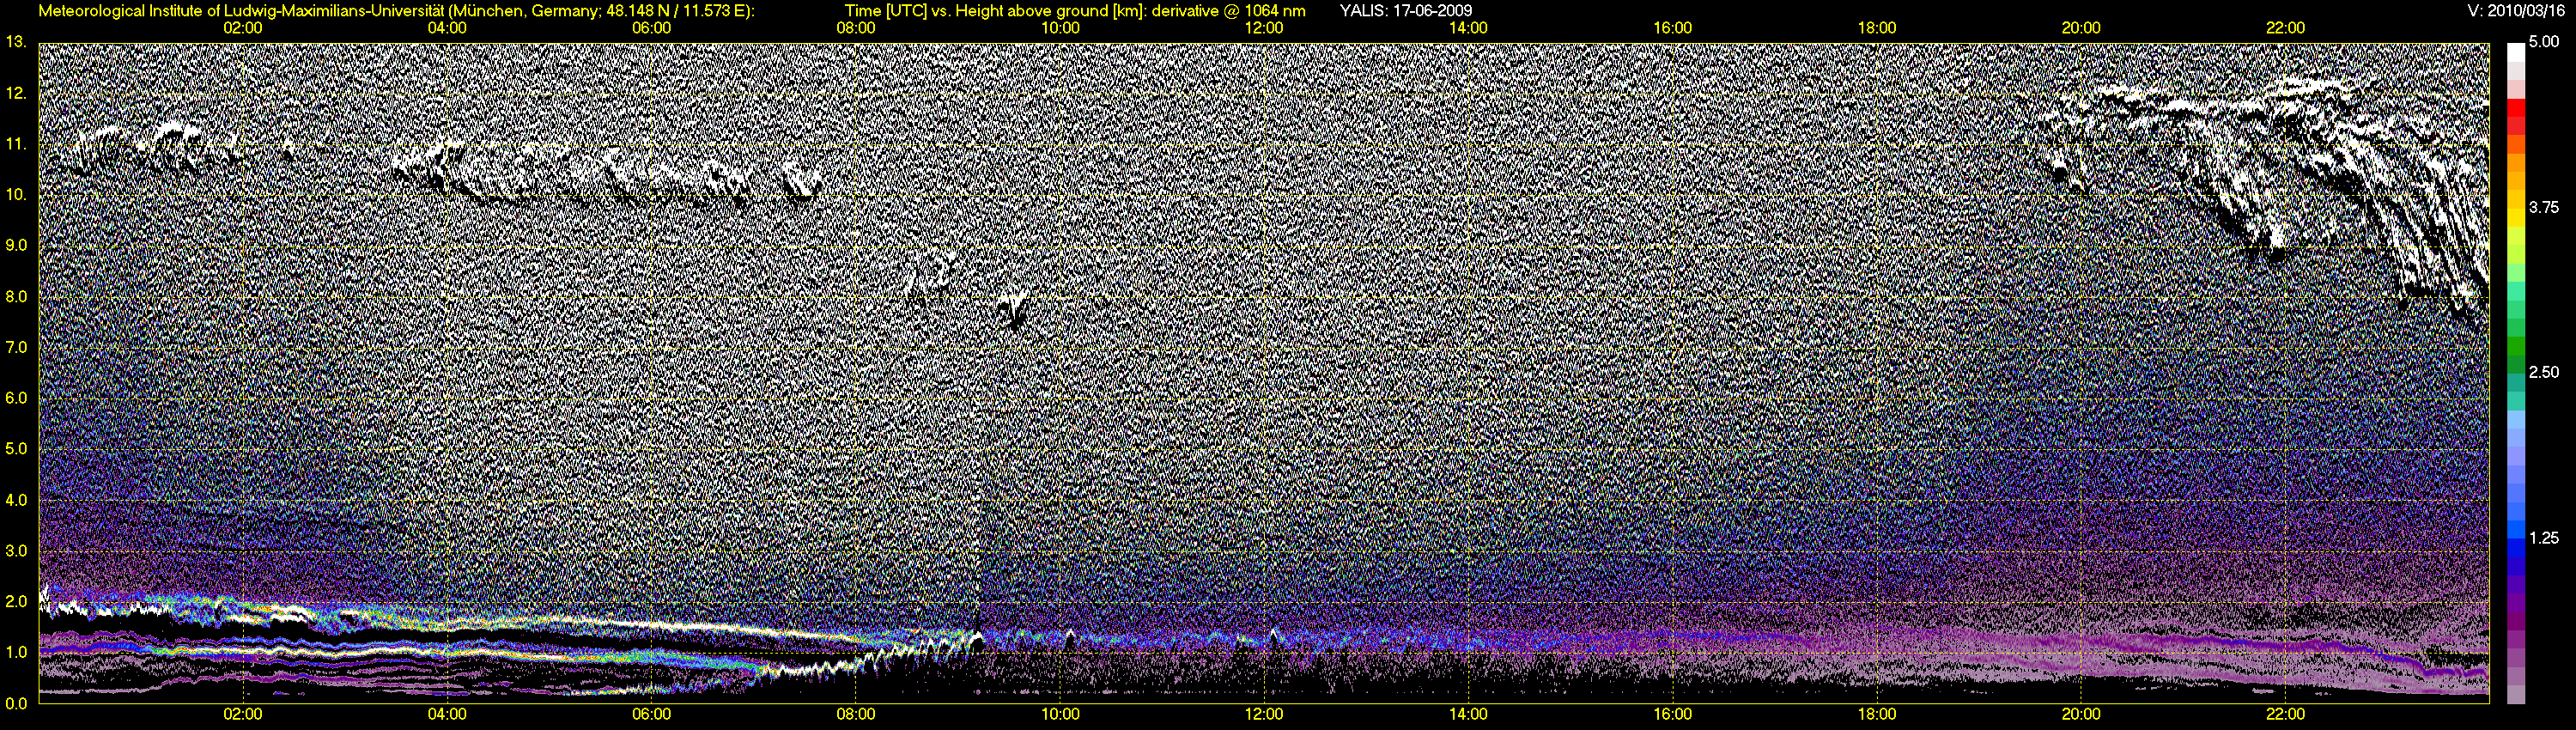Click the 22:00 label on the bottom time axis
Image resolution: width=2576 pixels, height=730 pixels.
pyautogui.click(x=2285, y=715)
